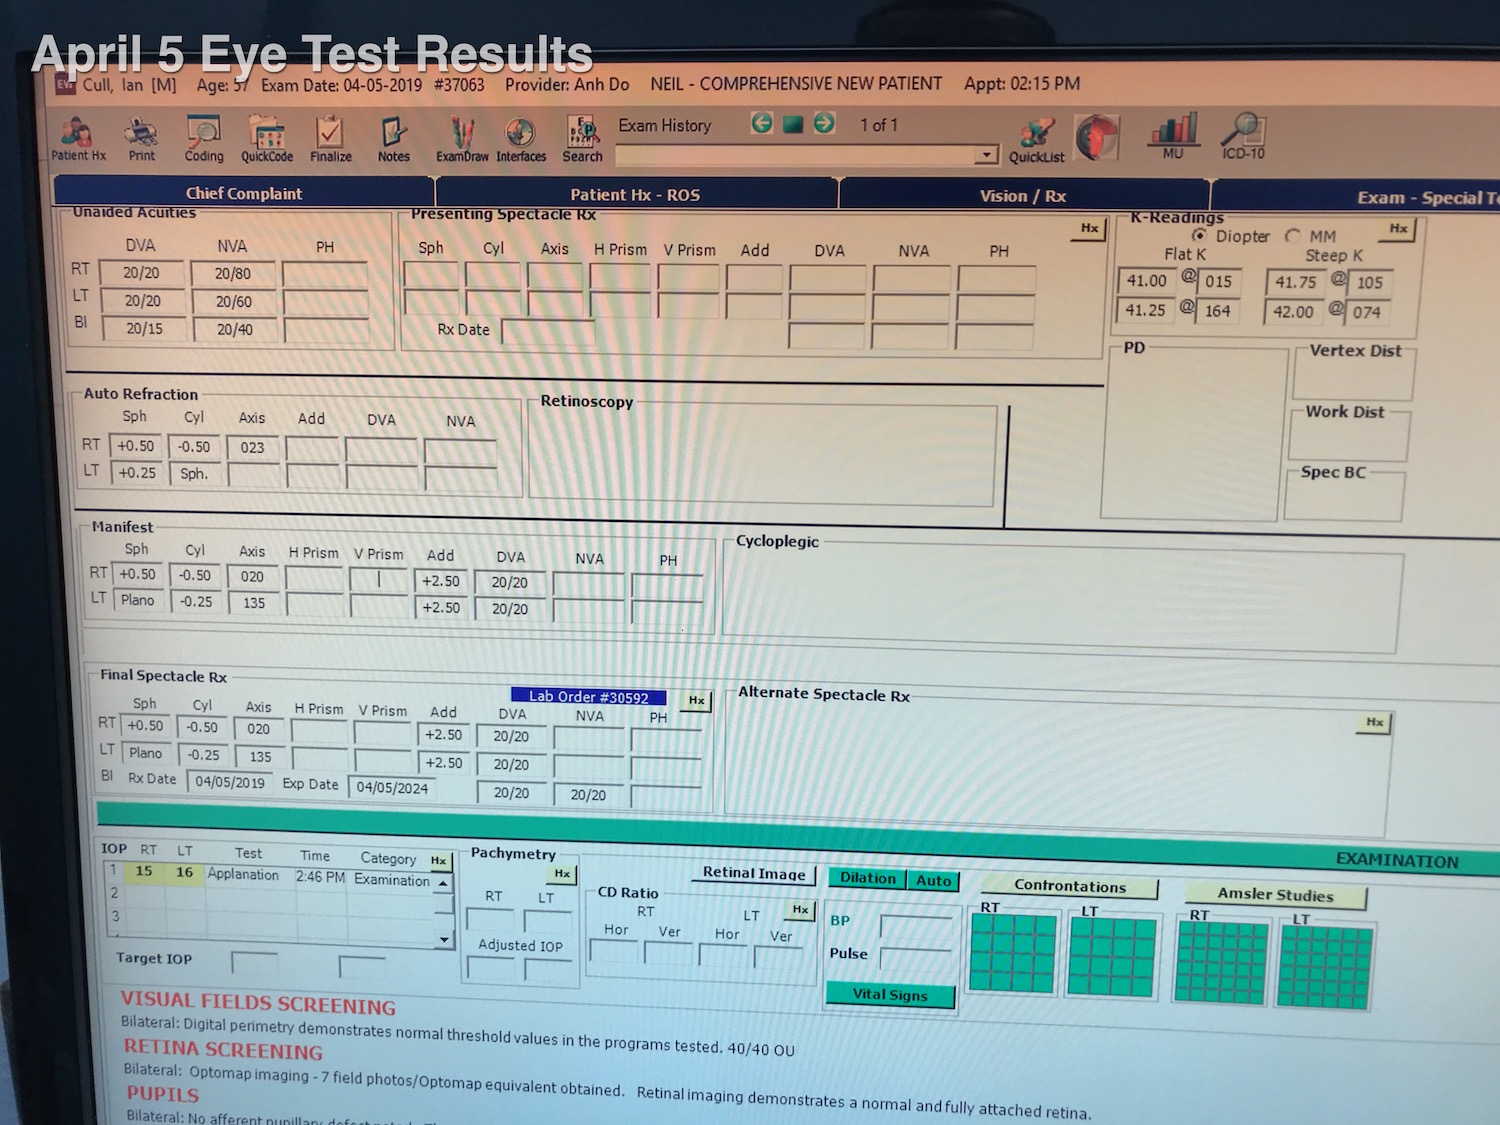
Task: Click the QuickList icon
Action: click(x=1037, y=140)
